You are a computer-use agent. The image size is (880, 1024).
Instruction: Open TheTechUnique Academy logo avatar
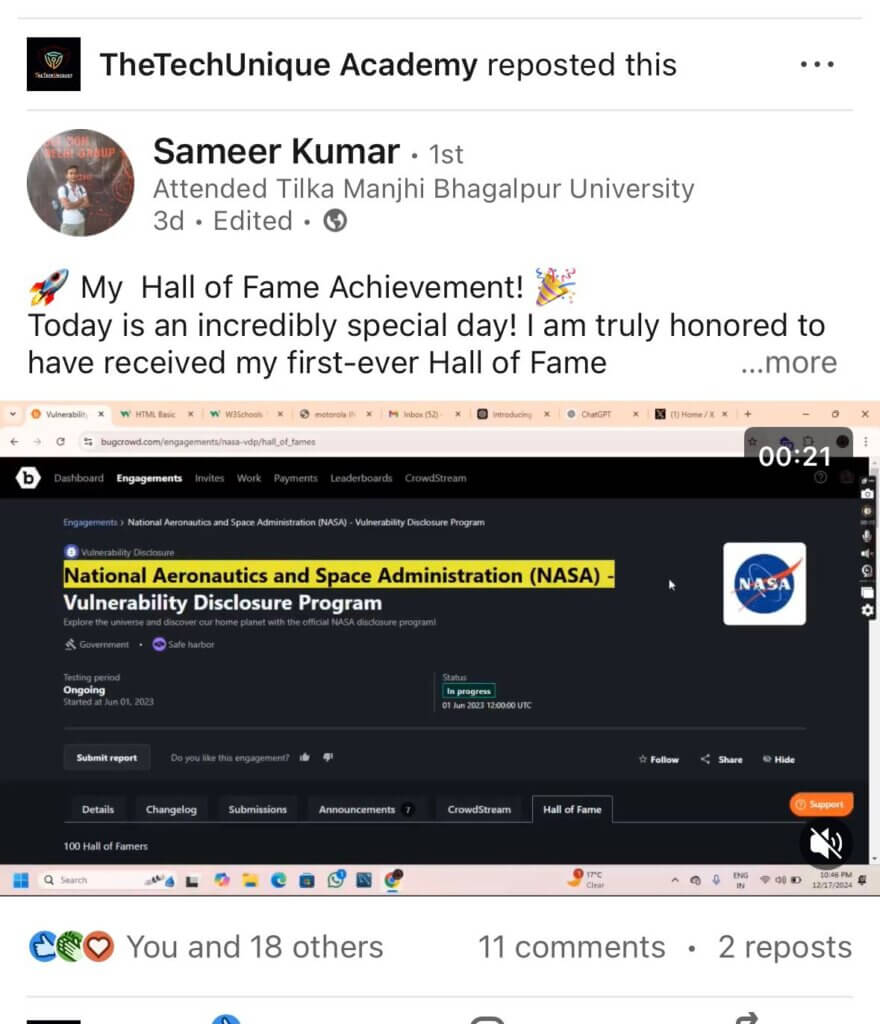[x=53, y=65]
